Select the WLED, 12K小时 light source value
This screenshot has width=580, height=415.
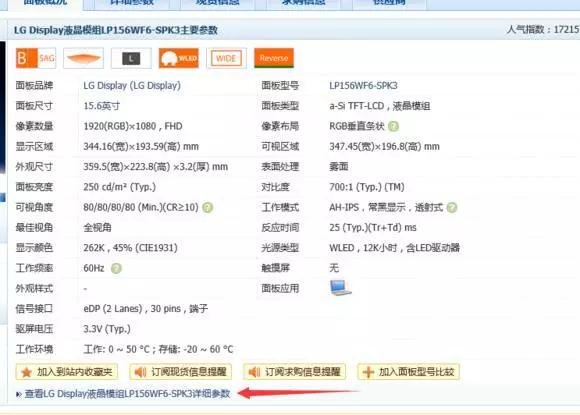click(394, 248)
